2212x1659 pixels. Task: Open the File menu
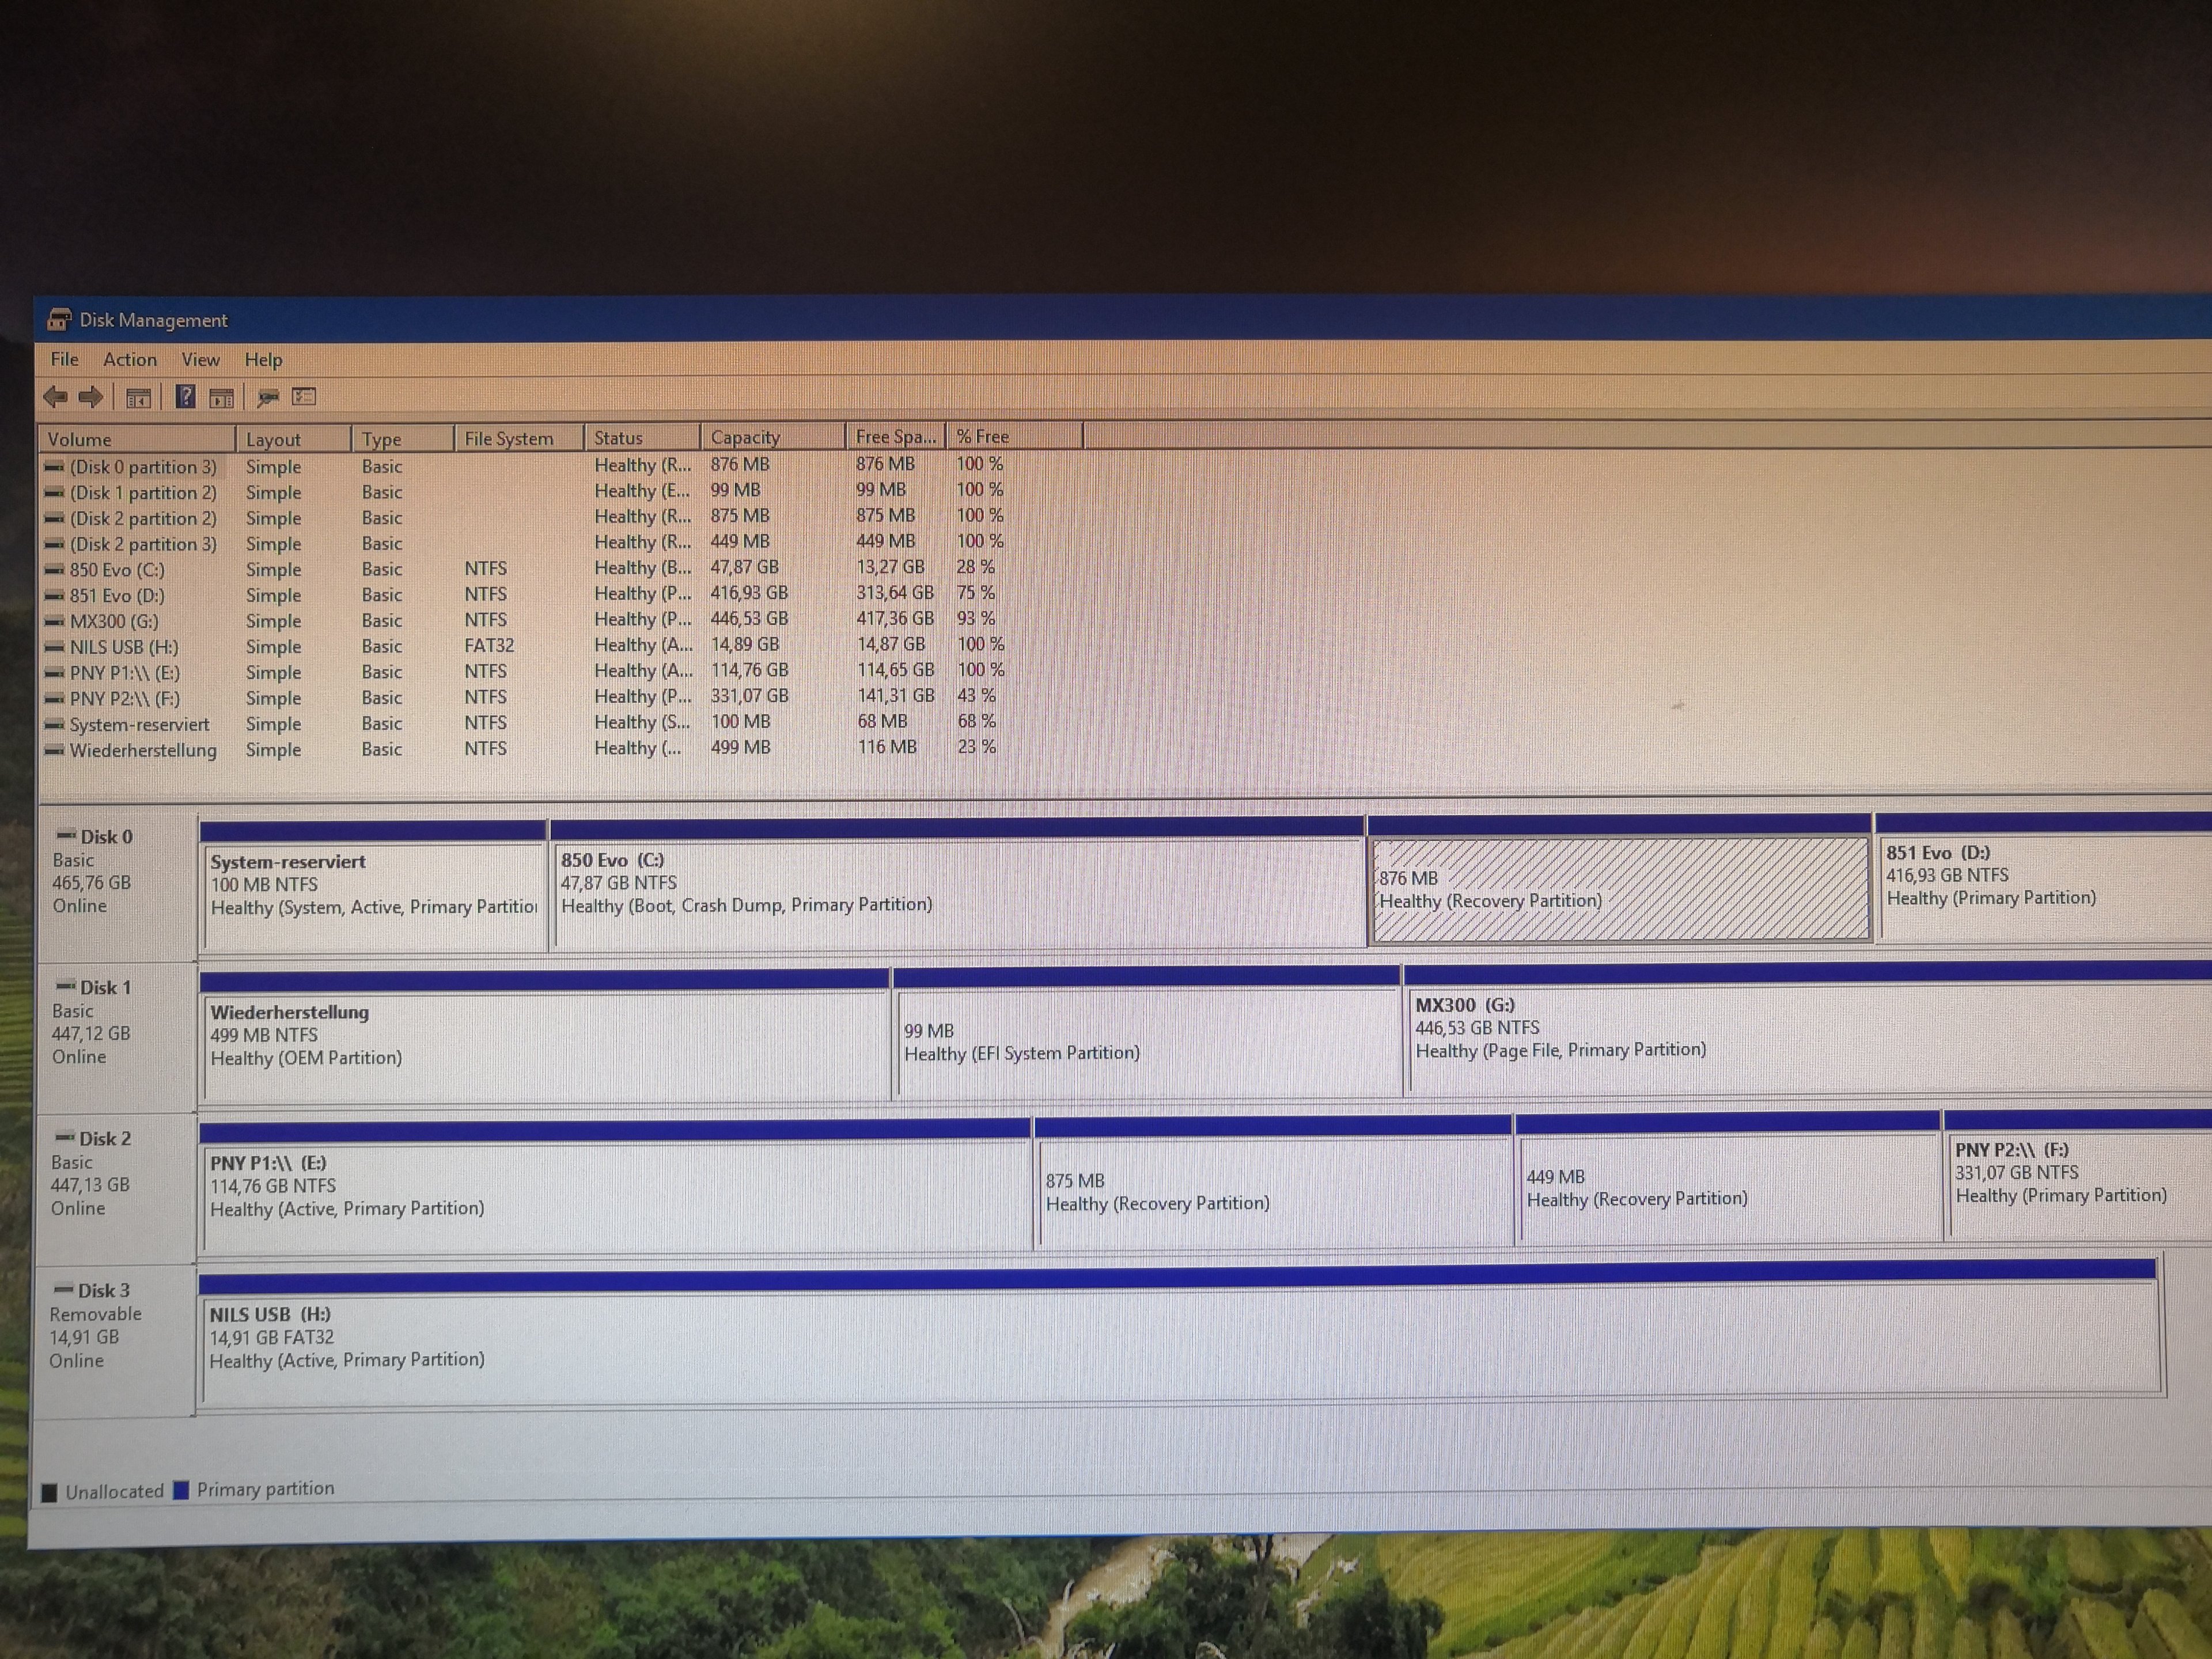(64, 359)
